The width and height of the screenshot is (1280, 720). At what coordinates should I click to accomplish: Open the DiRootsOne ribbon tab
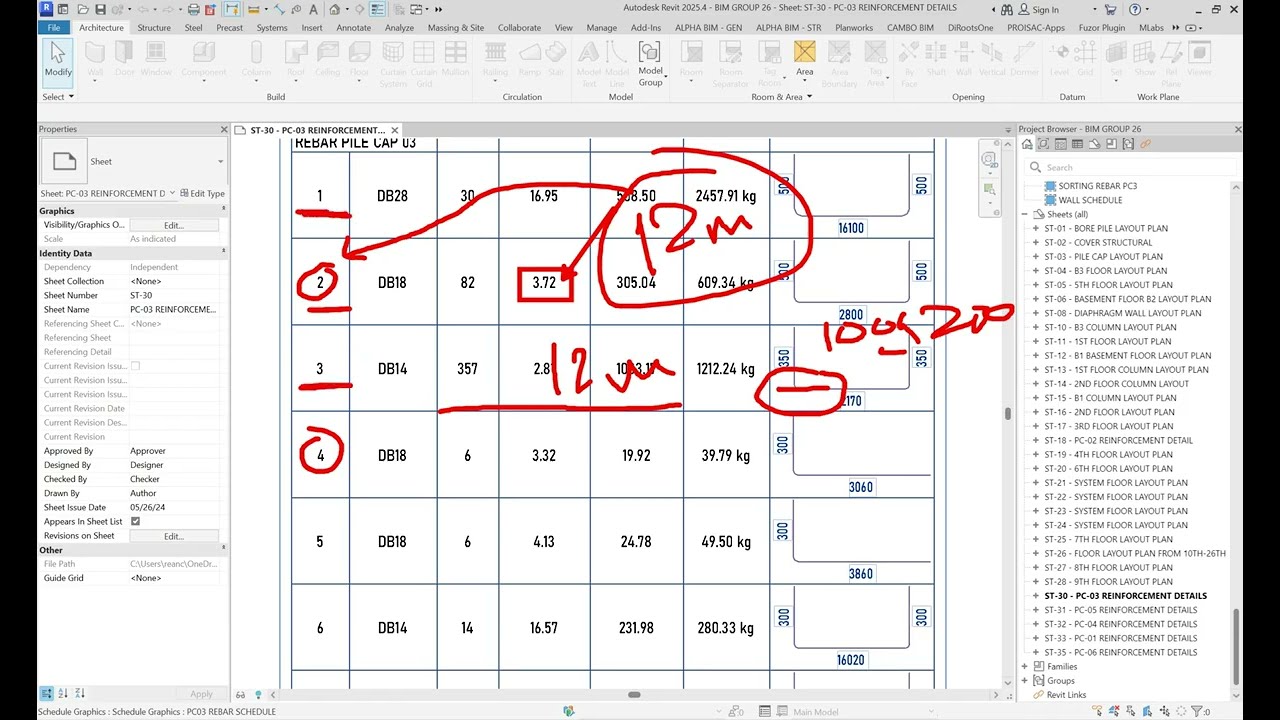[970, 28]
